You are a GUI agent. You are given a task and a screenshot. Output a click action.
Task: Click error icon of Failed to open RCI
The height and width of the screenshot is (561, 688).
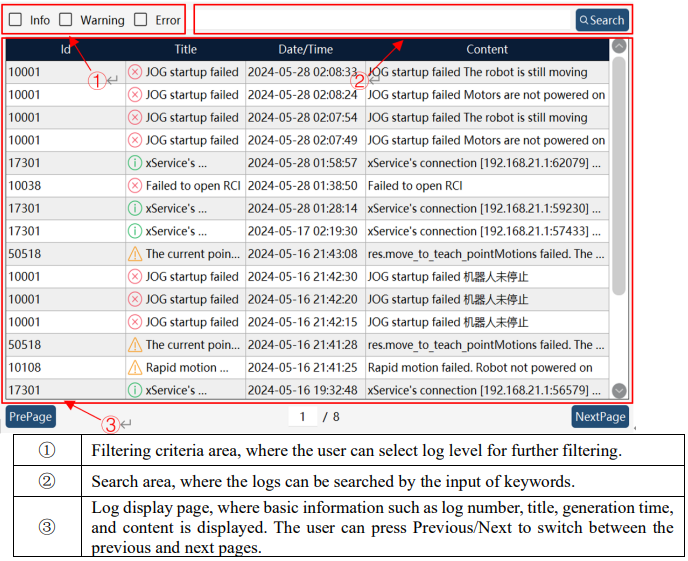coord(135,186)
